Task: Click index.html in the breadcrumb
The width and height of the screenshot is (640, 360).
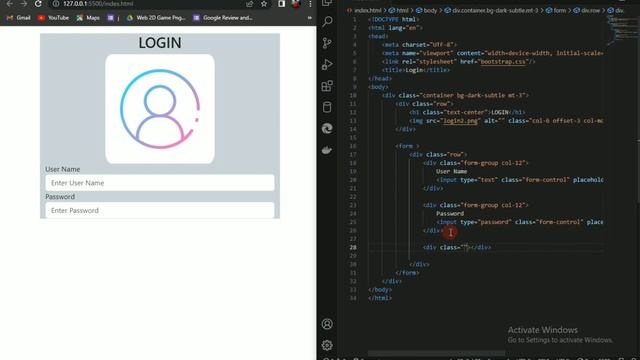Action: pos(367,11)
